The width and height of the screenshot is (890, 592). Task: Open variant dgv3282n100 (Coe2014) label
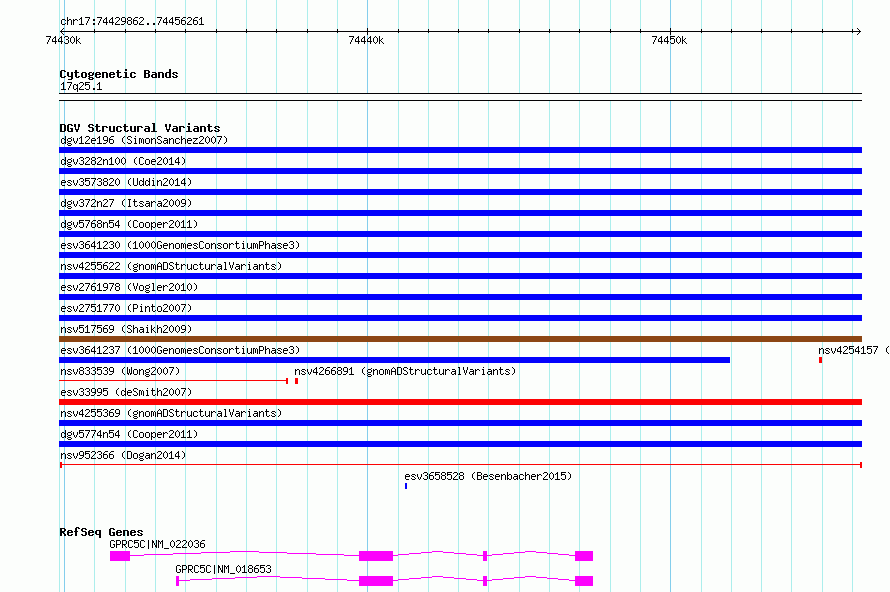(123, 161)
